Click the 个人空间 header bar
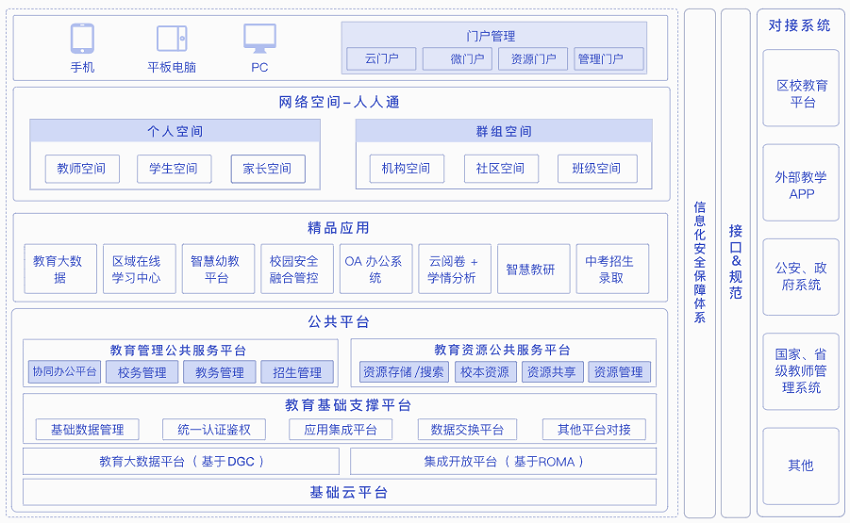 (175, 131)
